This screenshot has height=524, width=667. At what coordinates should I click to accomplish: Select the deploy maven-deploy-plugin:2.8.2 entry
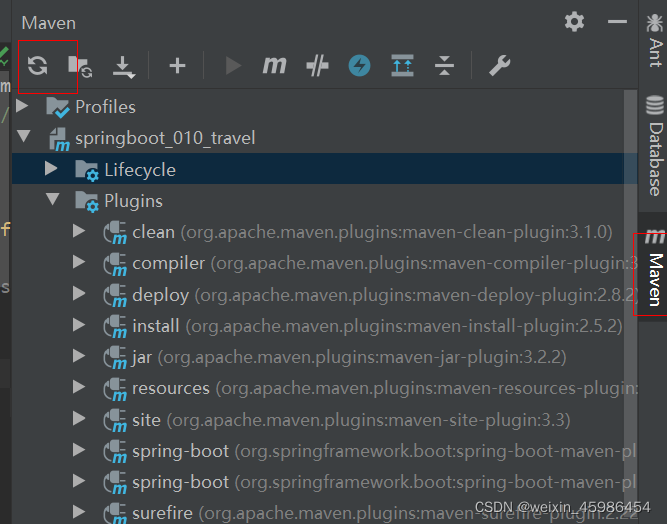coord(385,295)
